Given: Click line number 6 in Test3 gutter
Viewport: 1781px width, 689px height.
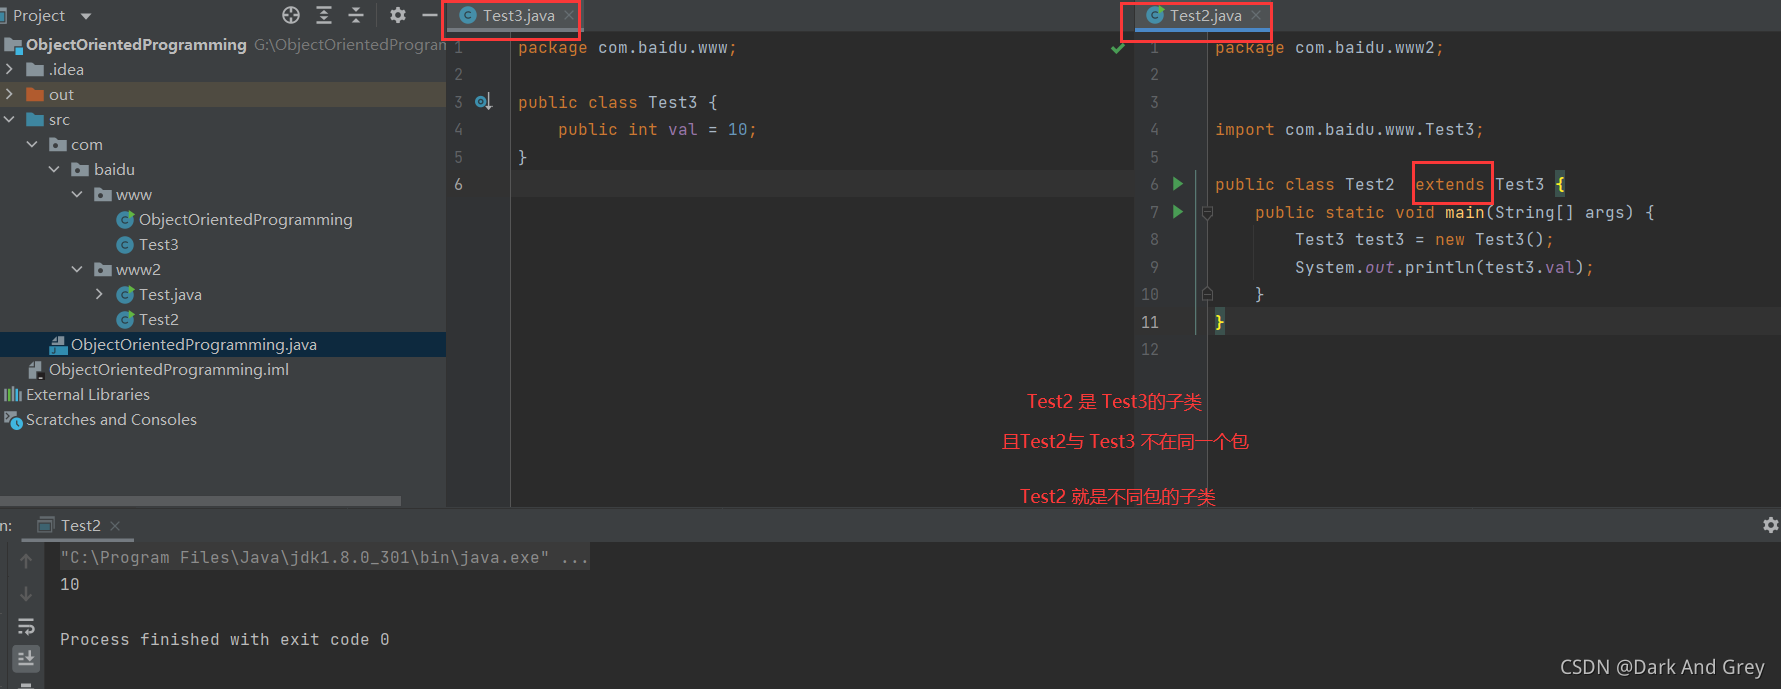Looking at the screenshot, I should click(458, 184).
